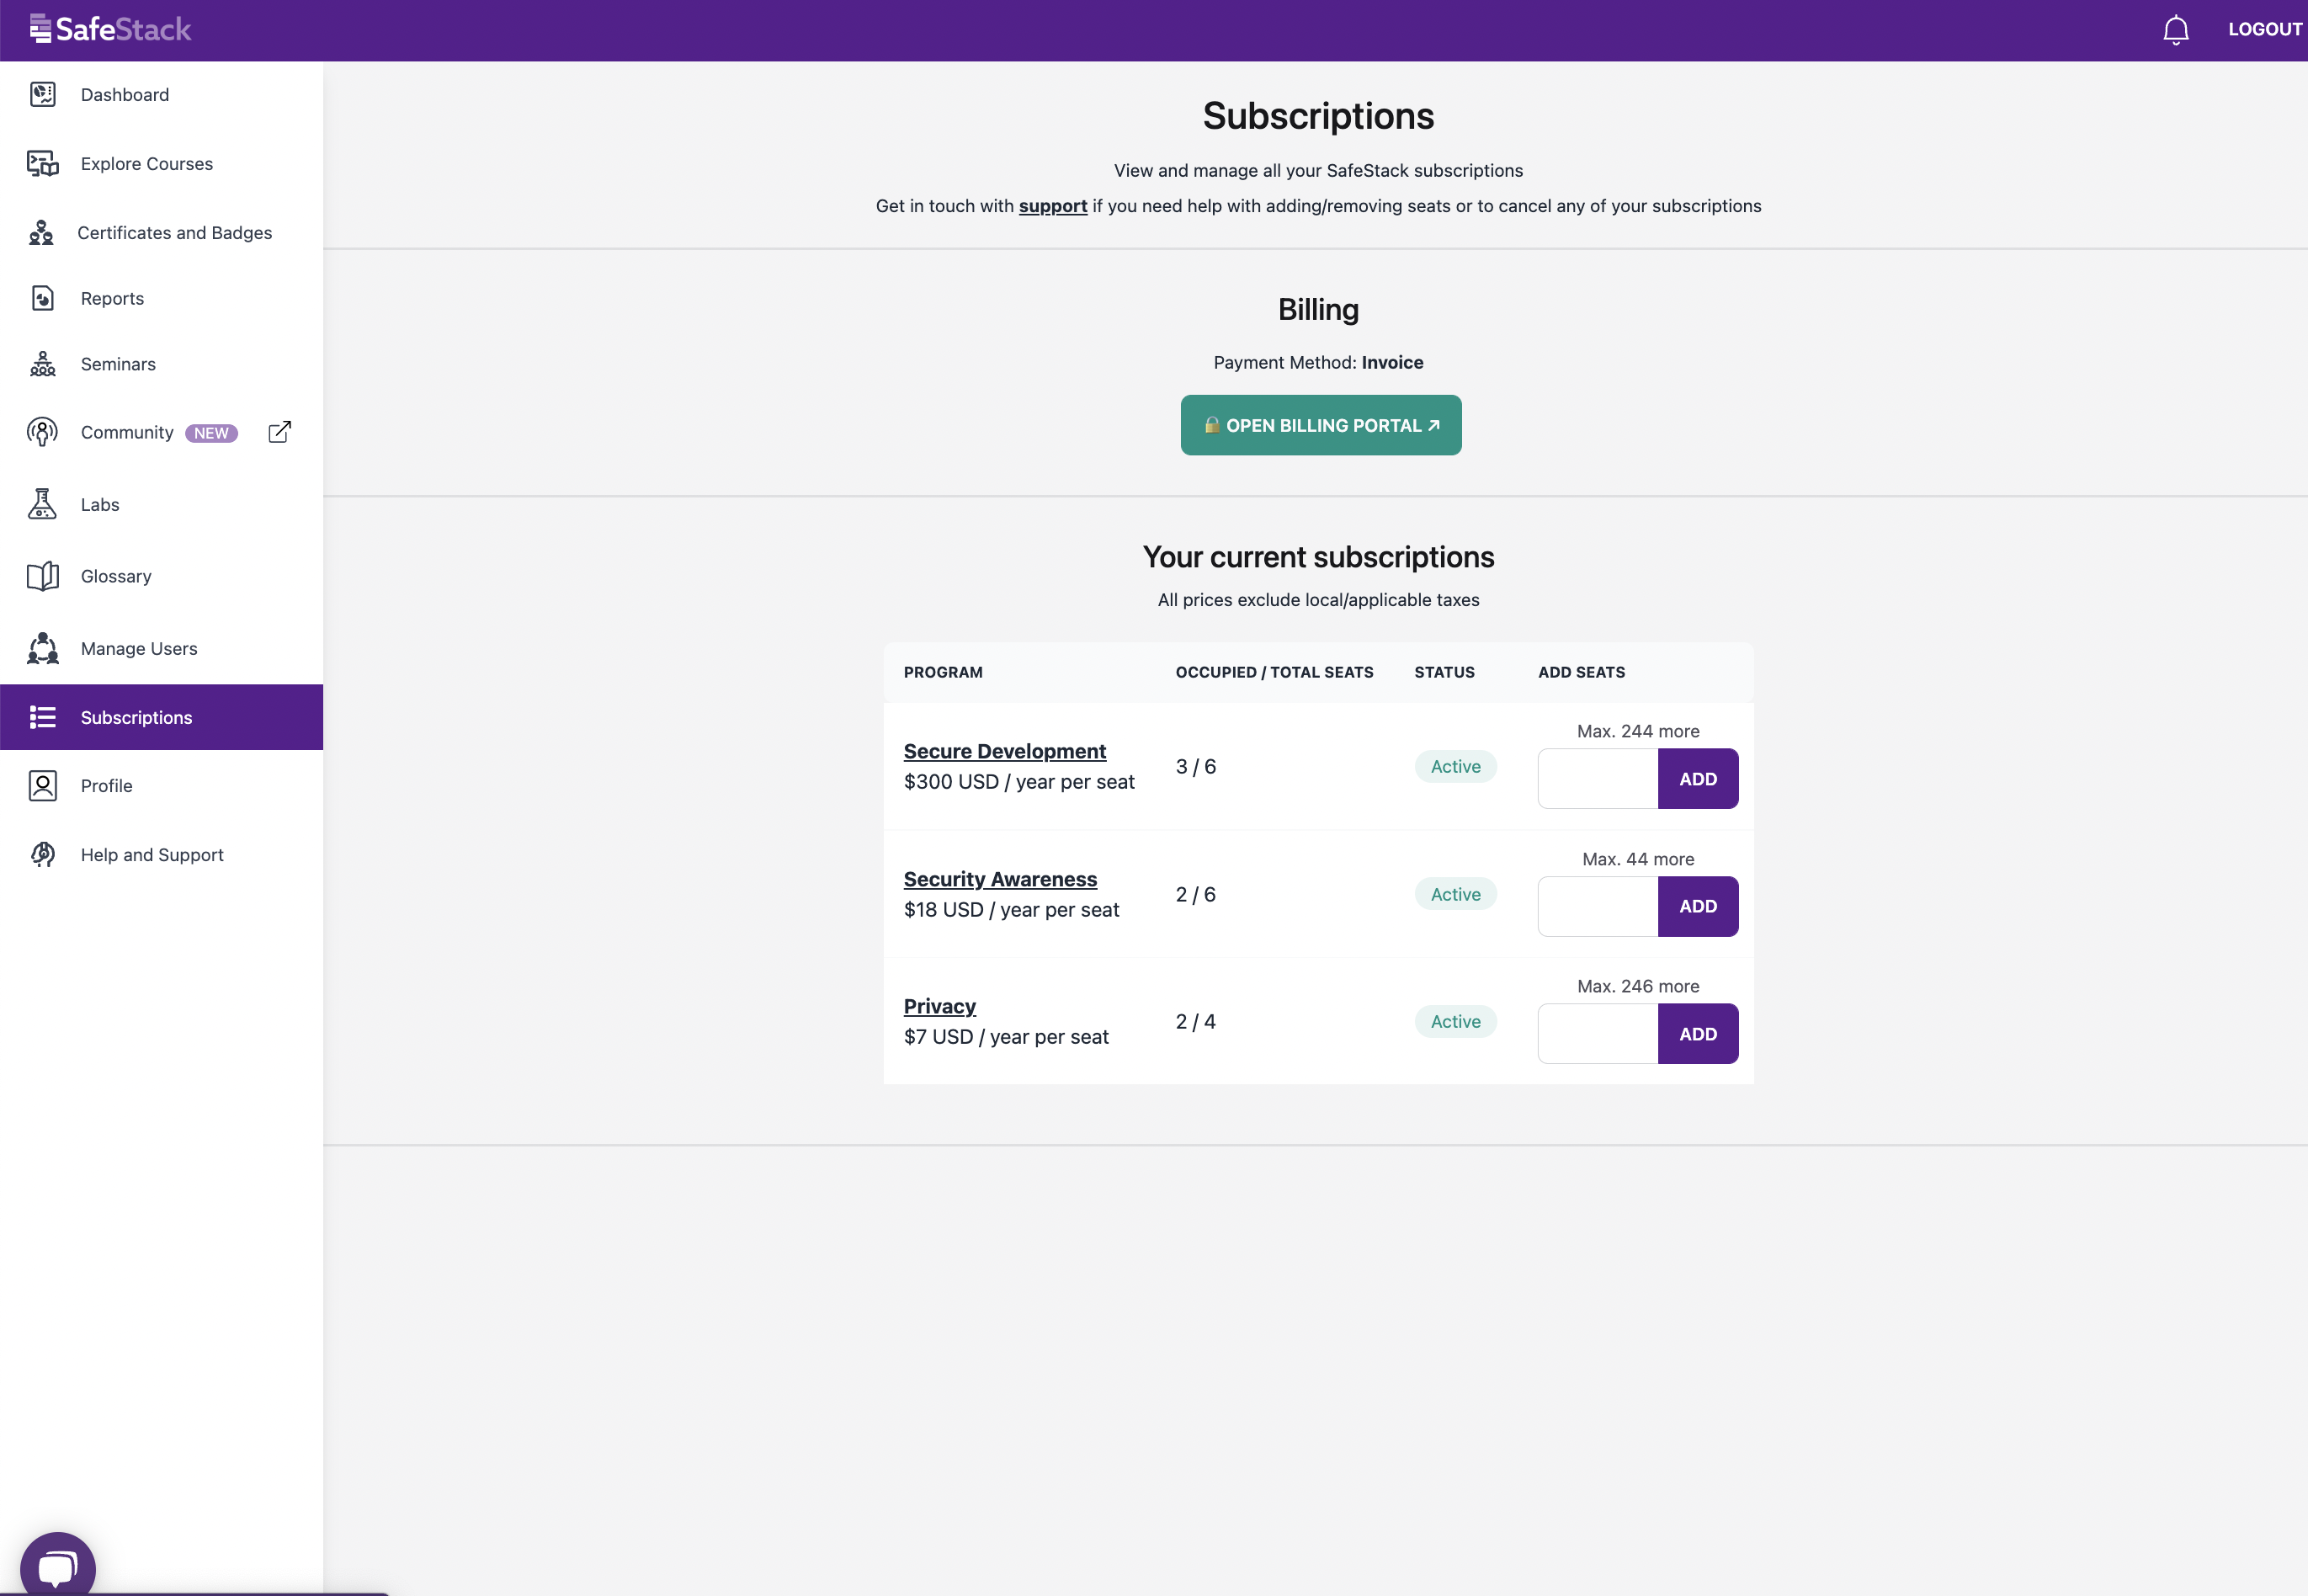This screenshot has width=2308, height=1596.
Task: Open the Security Awareness program link
Action: 1000,879
